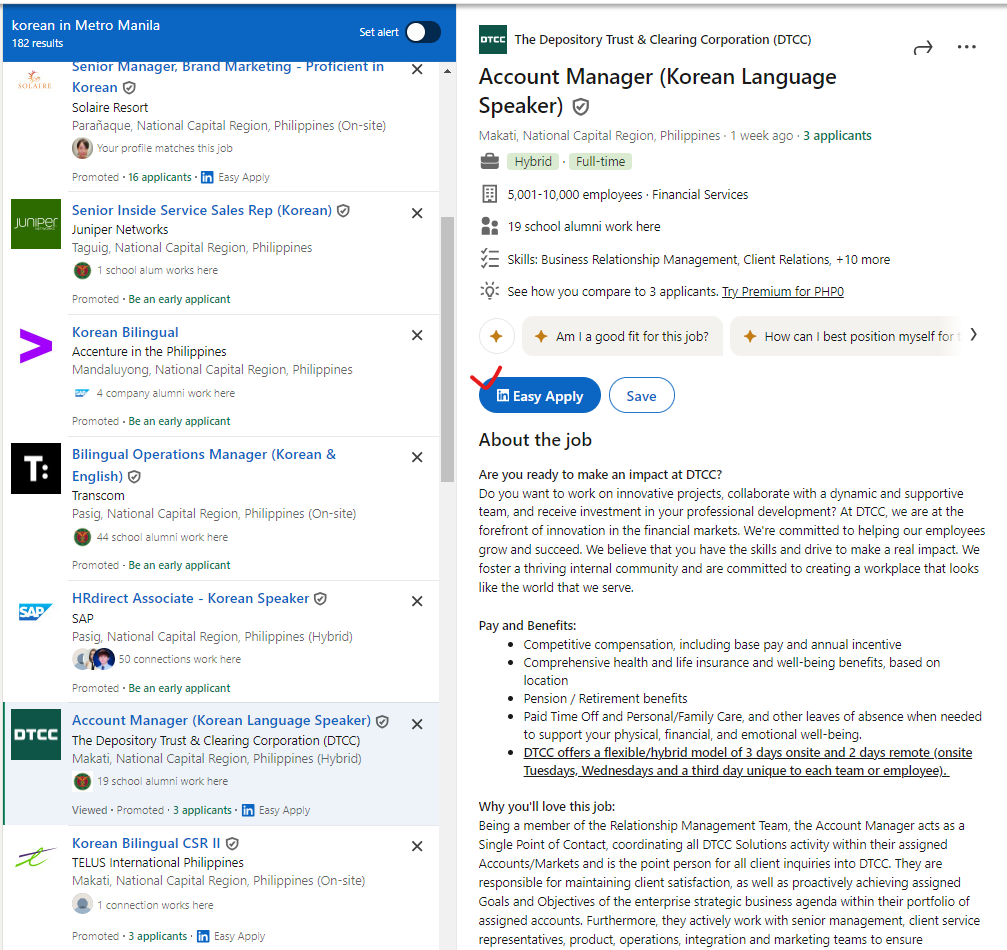The image size is (1007, 950).
Task: Click the lightbulb Premium insight icon
Action: 489,291
